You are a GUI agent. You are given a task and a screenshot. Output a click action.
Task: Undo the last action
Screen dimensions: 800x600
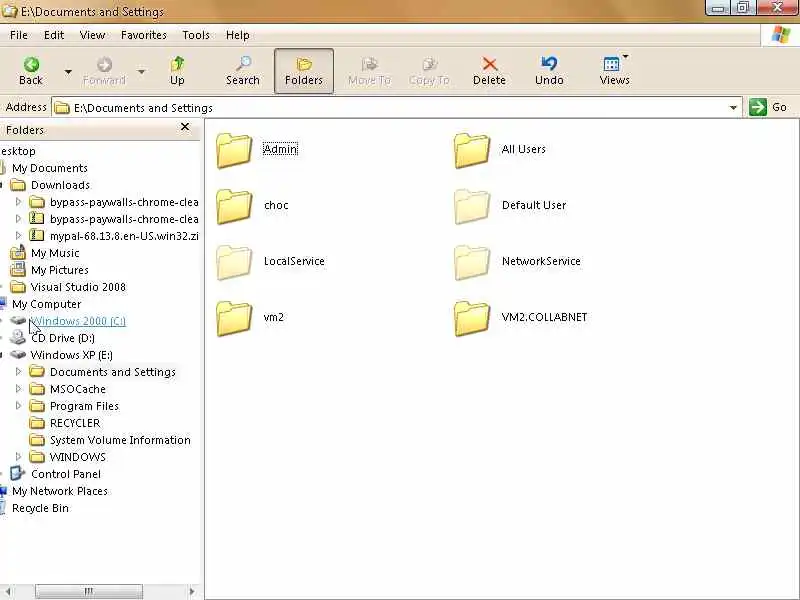549,71
